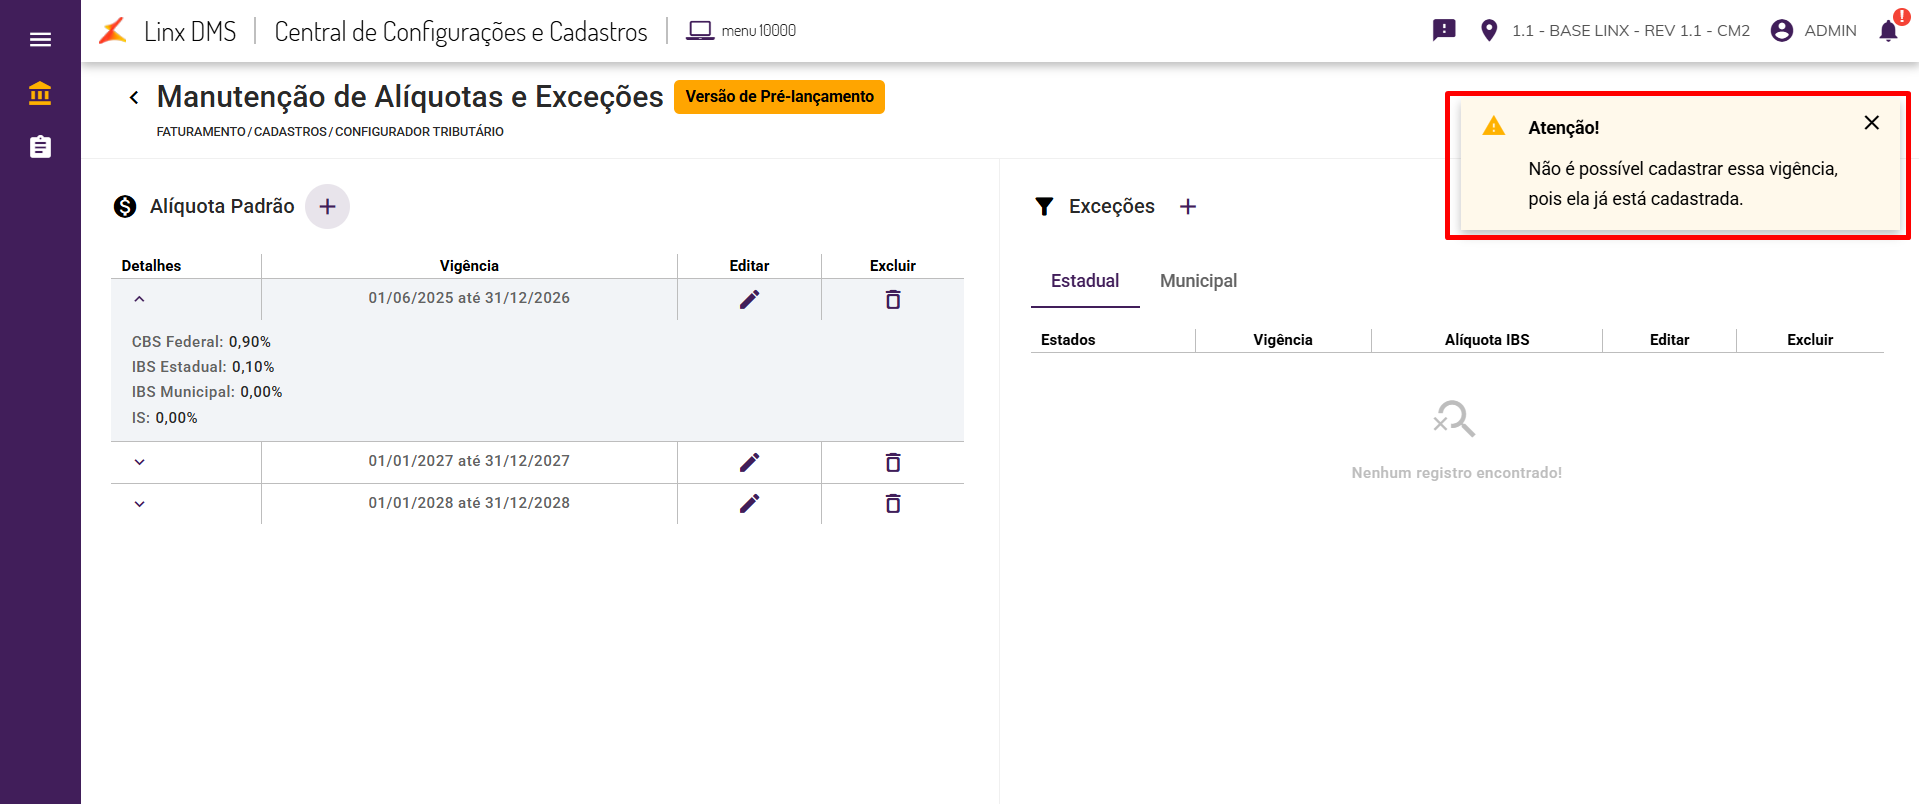This screenshot has height=804, width=1919.
Task: Collapse details of the 01/06/2025 row
Action: point(139,299)
